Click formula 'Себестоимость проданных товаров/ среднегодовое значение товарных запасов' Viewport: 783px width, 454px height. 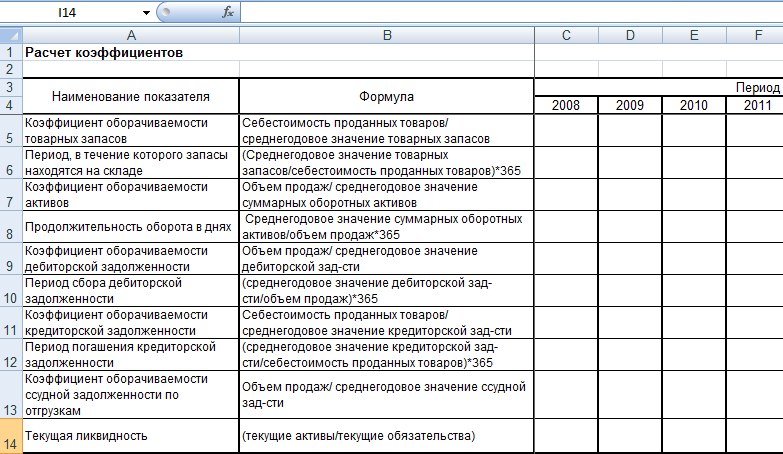tap(387, 130)
